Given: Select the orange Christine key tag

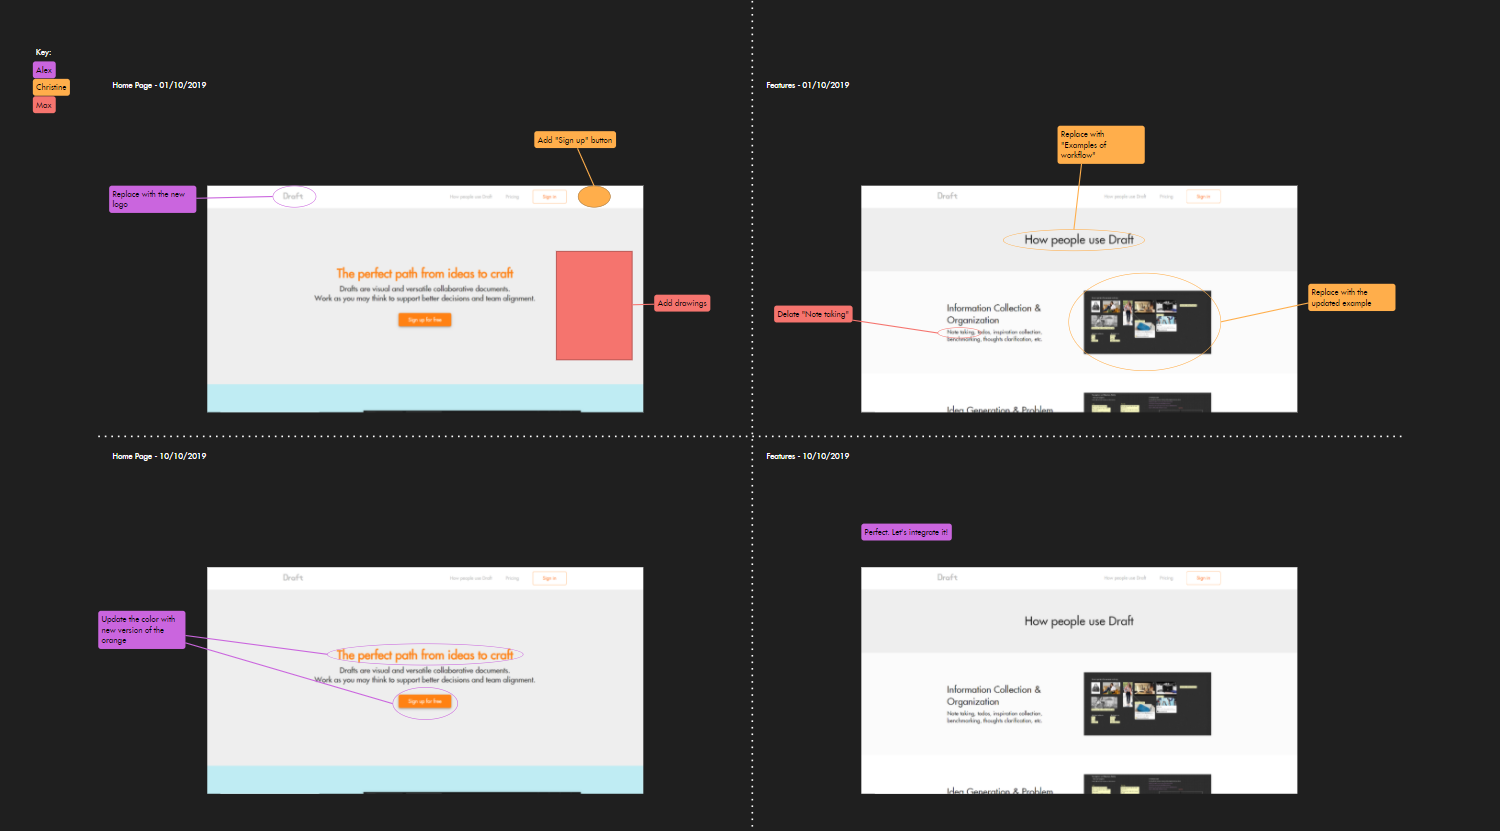Looking at the screenshot, I should [51, 87].
